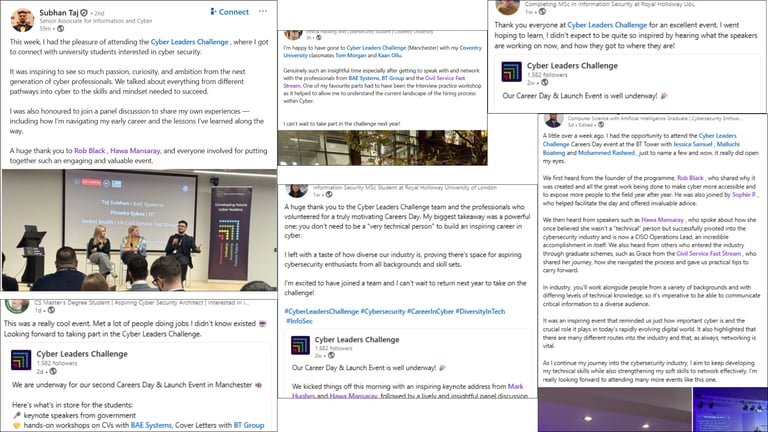Screen dimensions: 768x432
Task: Open Coventry University link in Manchester post
Action: click(x=471, y=48)
